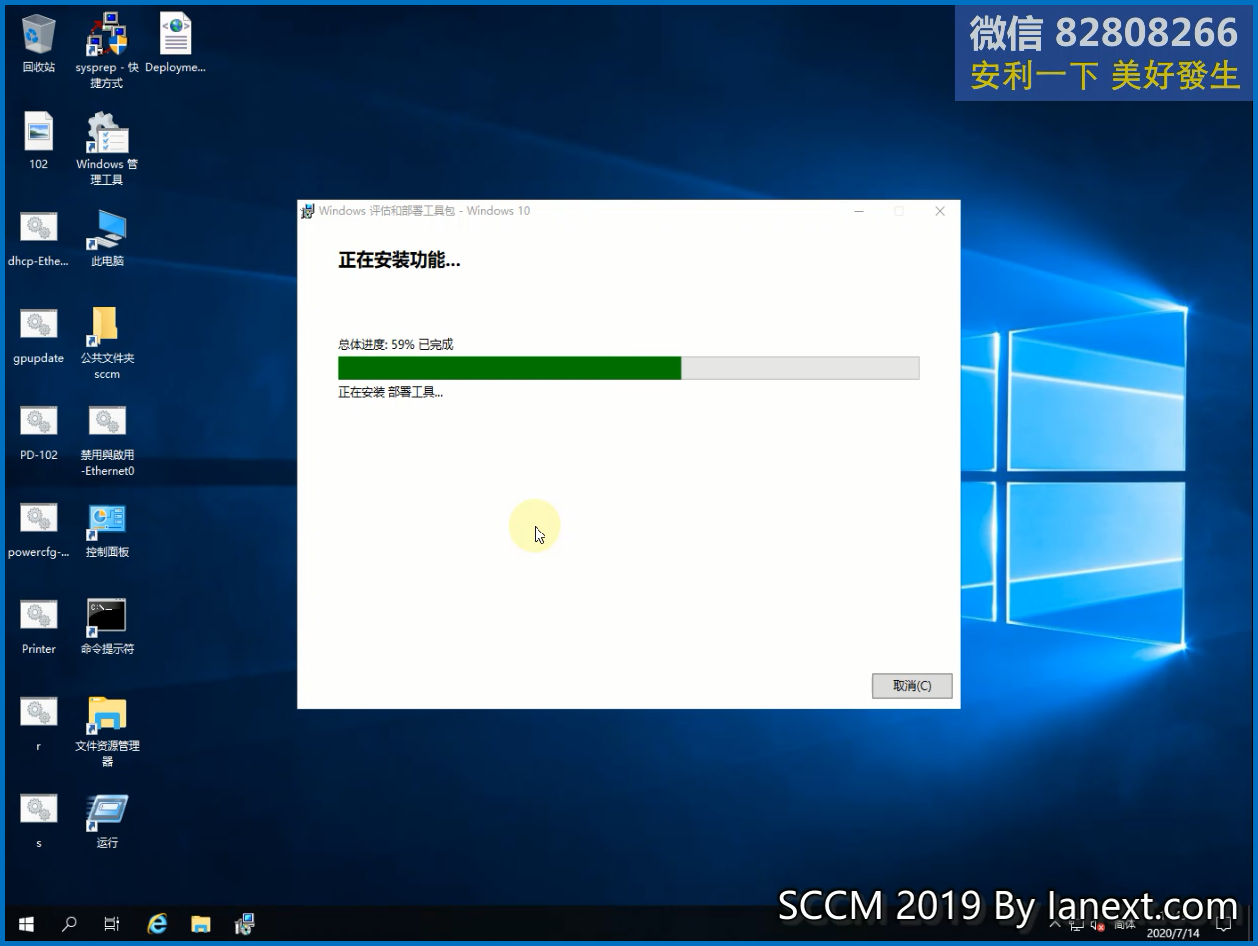The height and width of the screenshot is (946, 1258).
Task: Click the installer's overall progress bar
Action: tap(628, 368)
